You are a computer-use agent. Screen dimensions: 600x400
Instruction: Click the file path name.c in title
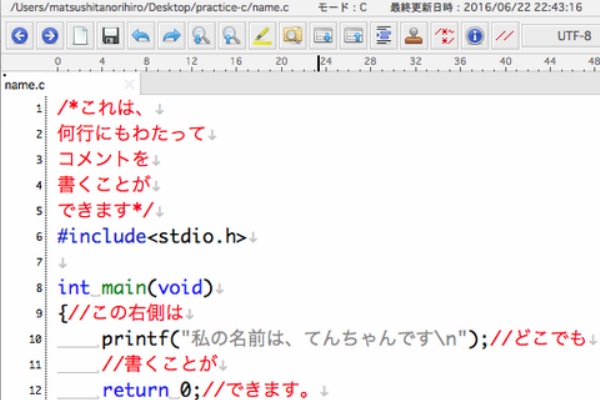coord(149,7)
